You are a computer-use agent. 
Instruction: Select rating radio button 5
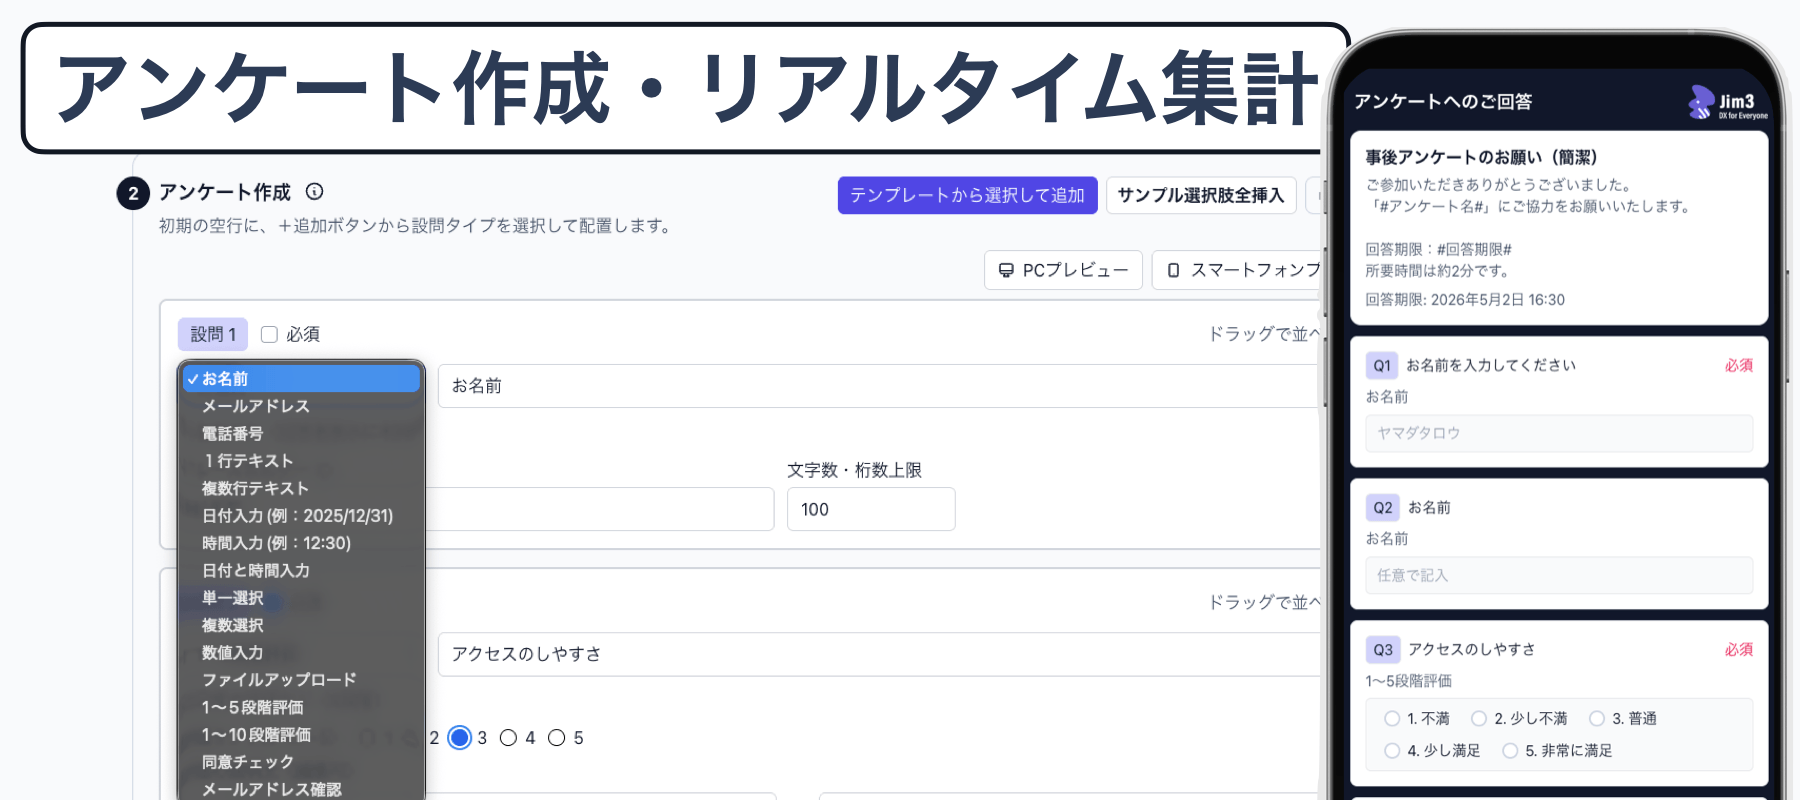click(556, 738)
